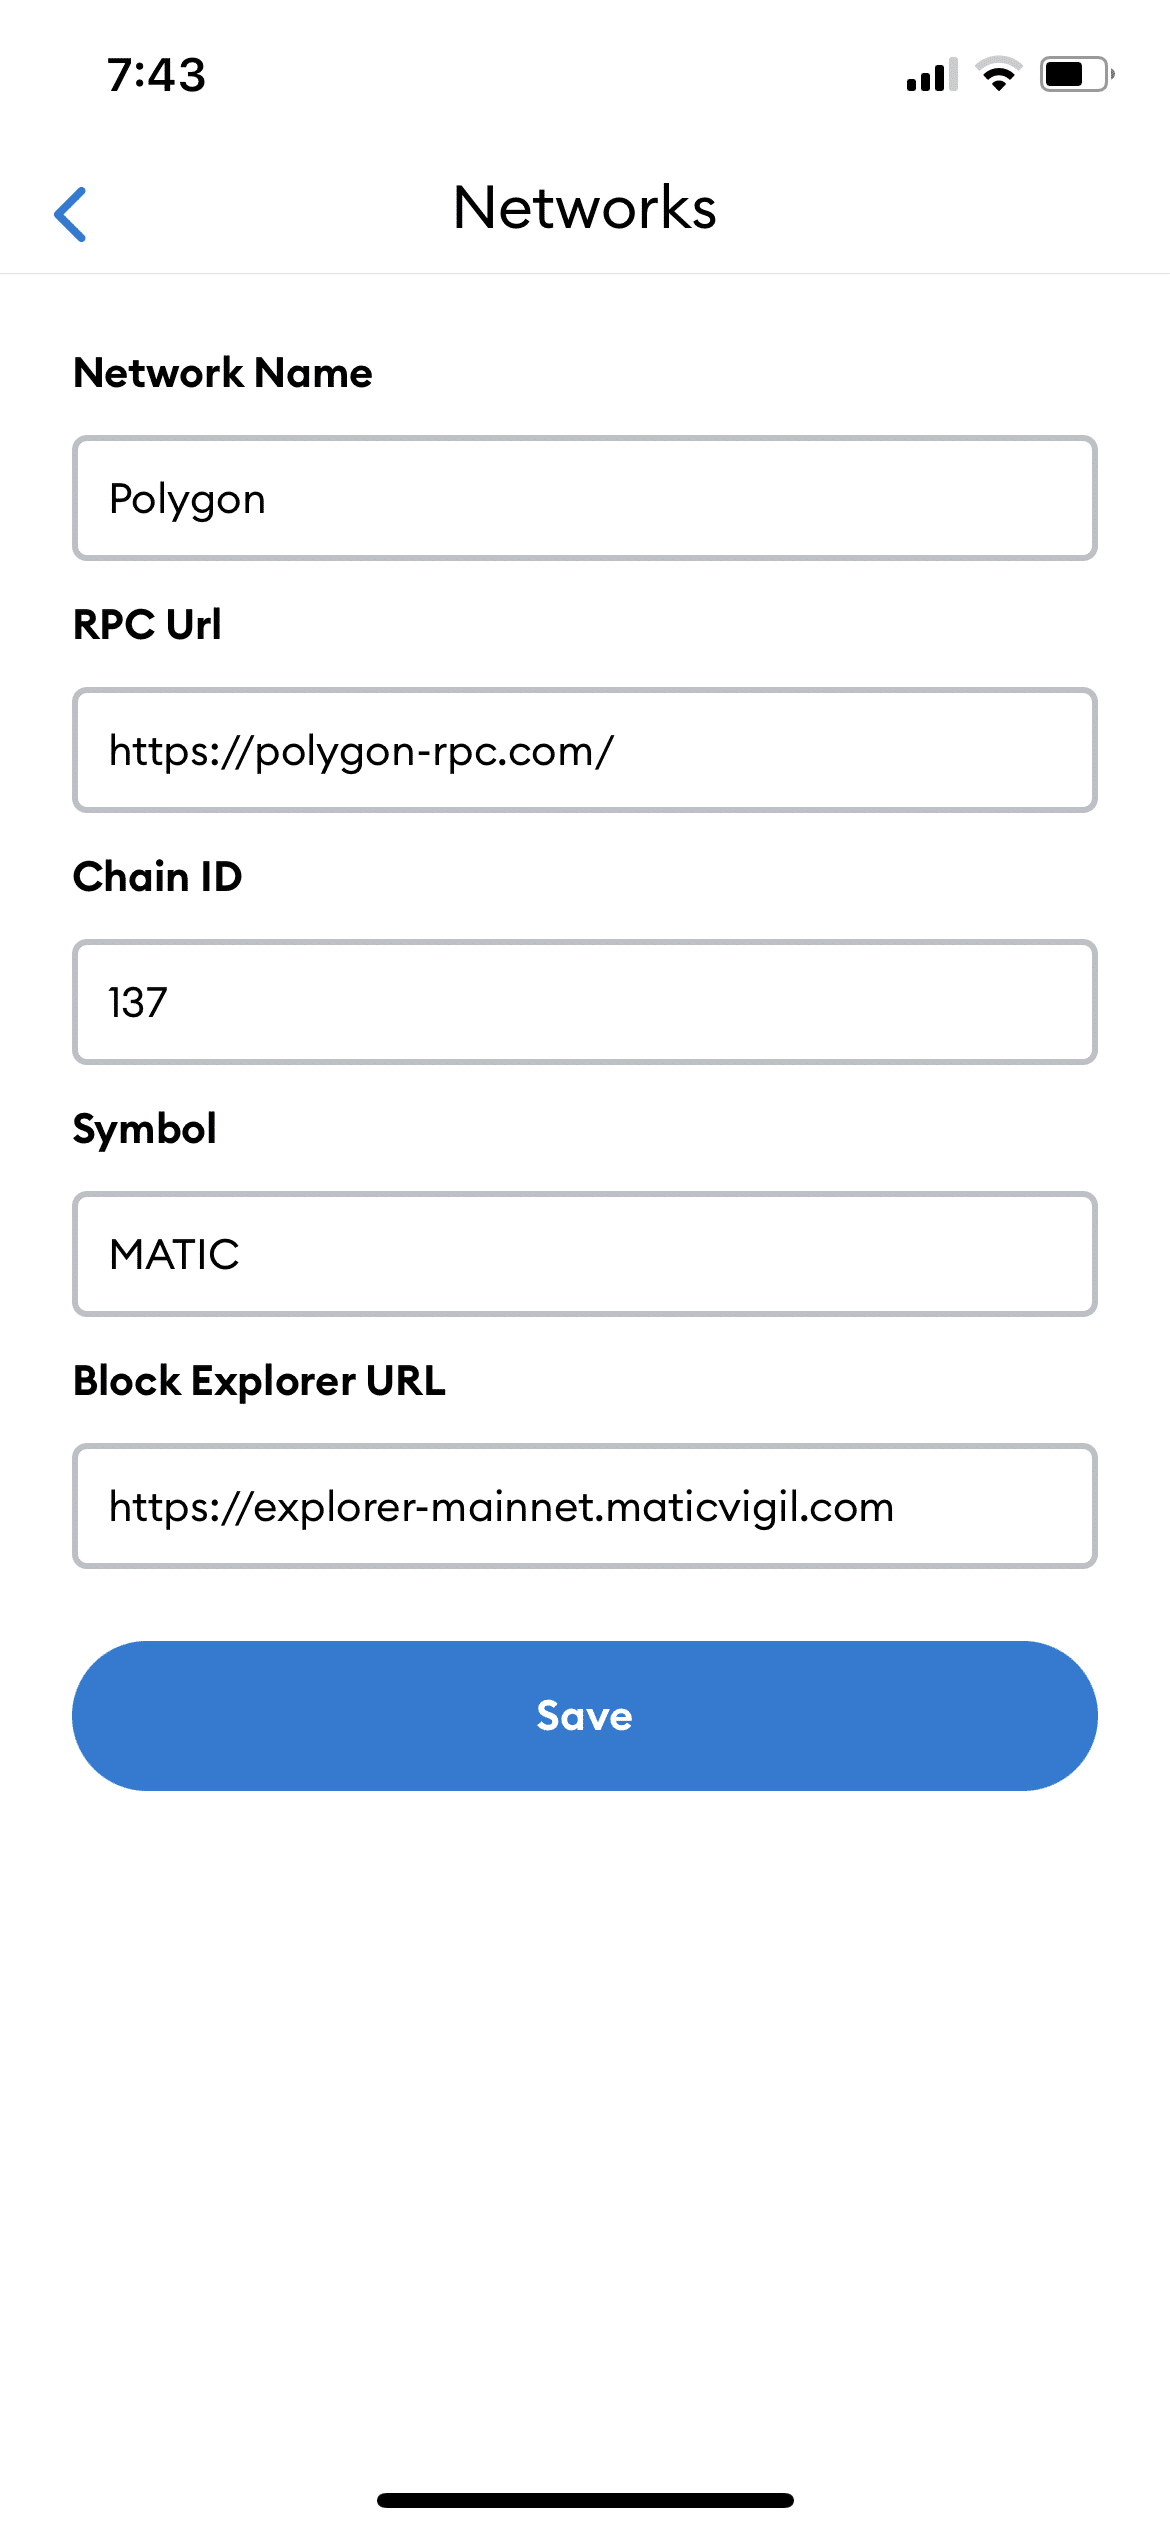Click the Networks page title
1170x2532 pixels.
point(585,208)
